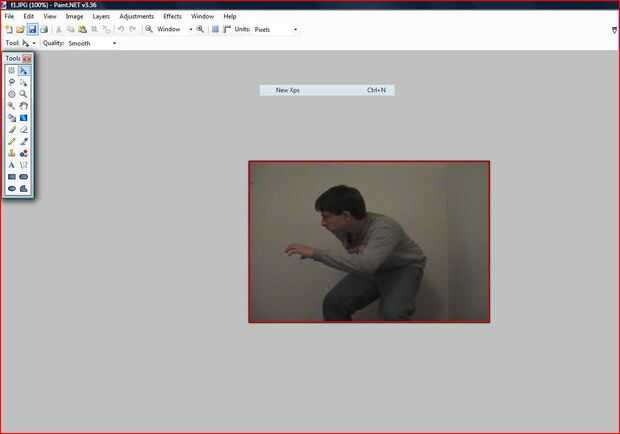
Task: Close the Tools floating panel
Action: tap(27, 58)
